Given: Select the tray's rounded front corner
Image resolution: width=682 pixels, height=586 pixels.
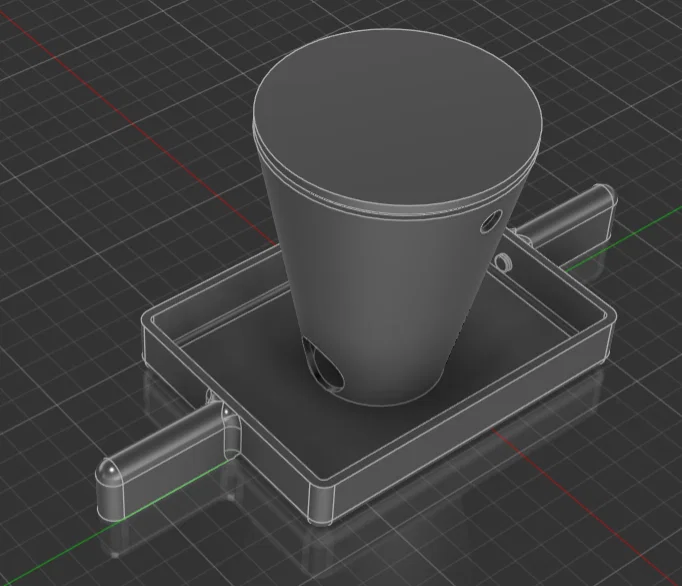Looking at the screenshot, I should [321, 503].
